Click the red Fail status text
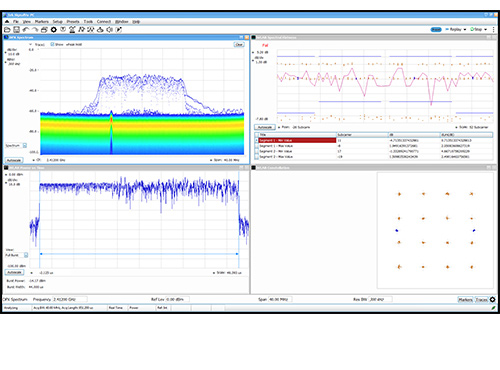 tap(265, 45)
